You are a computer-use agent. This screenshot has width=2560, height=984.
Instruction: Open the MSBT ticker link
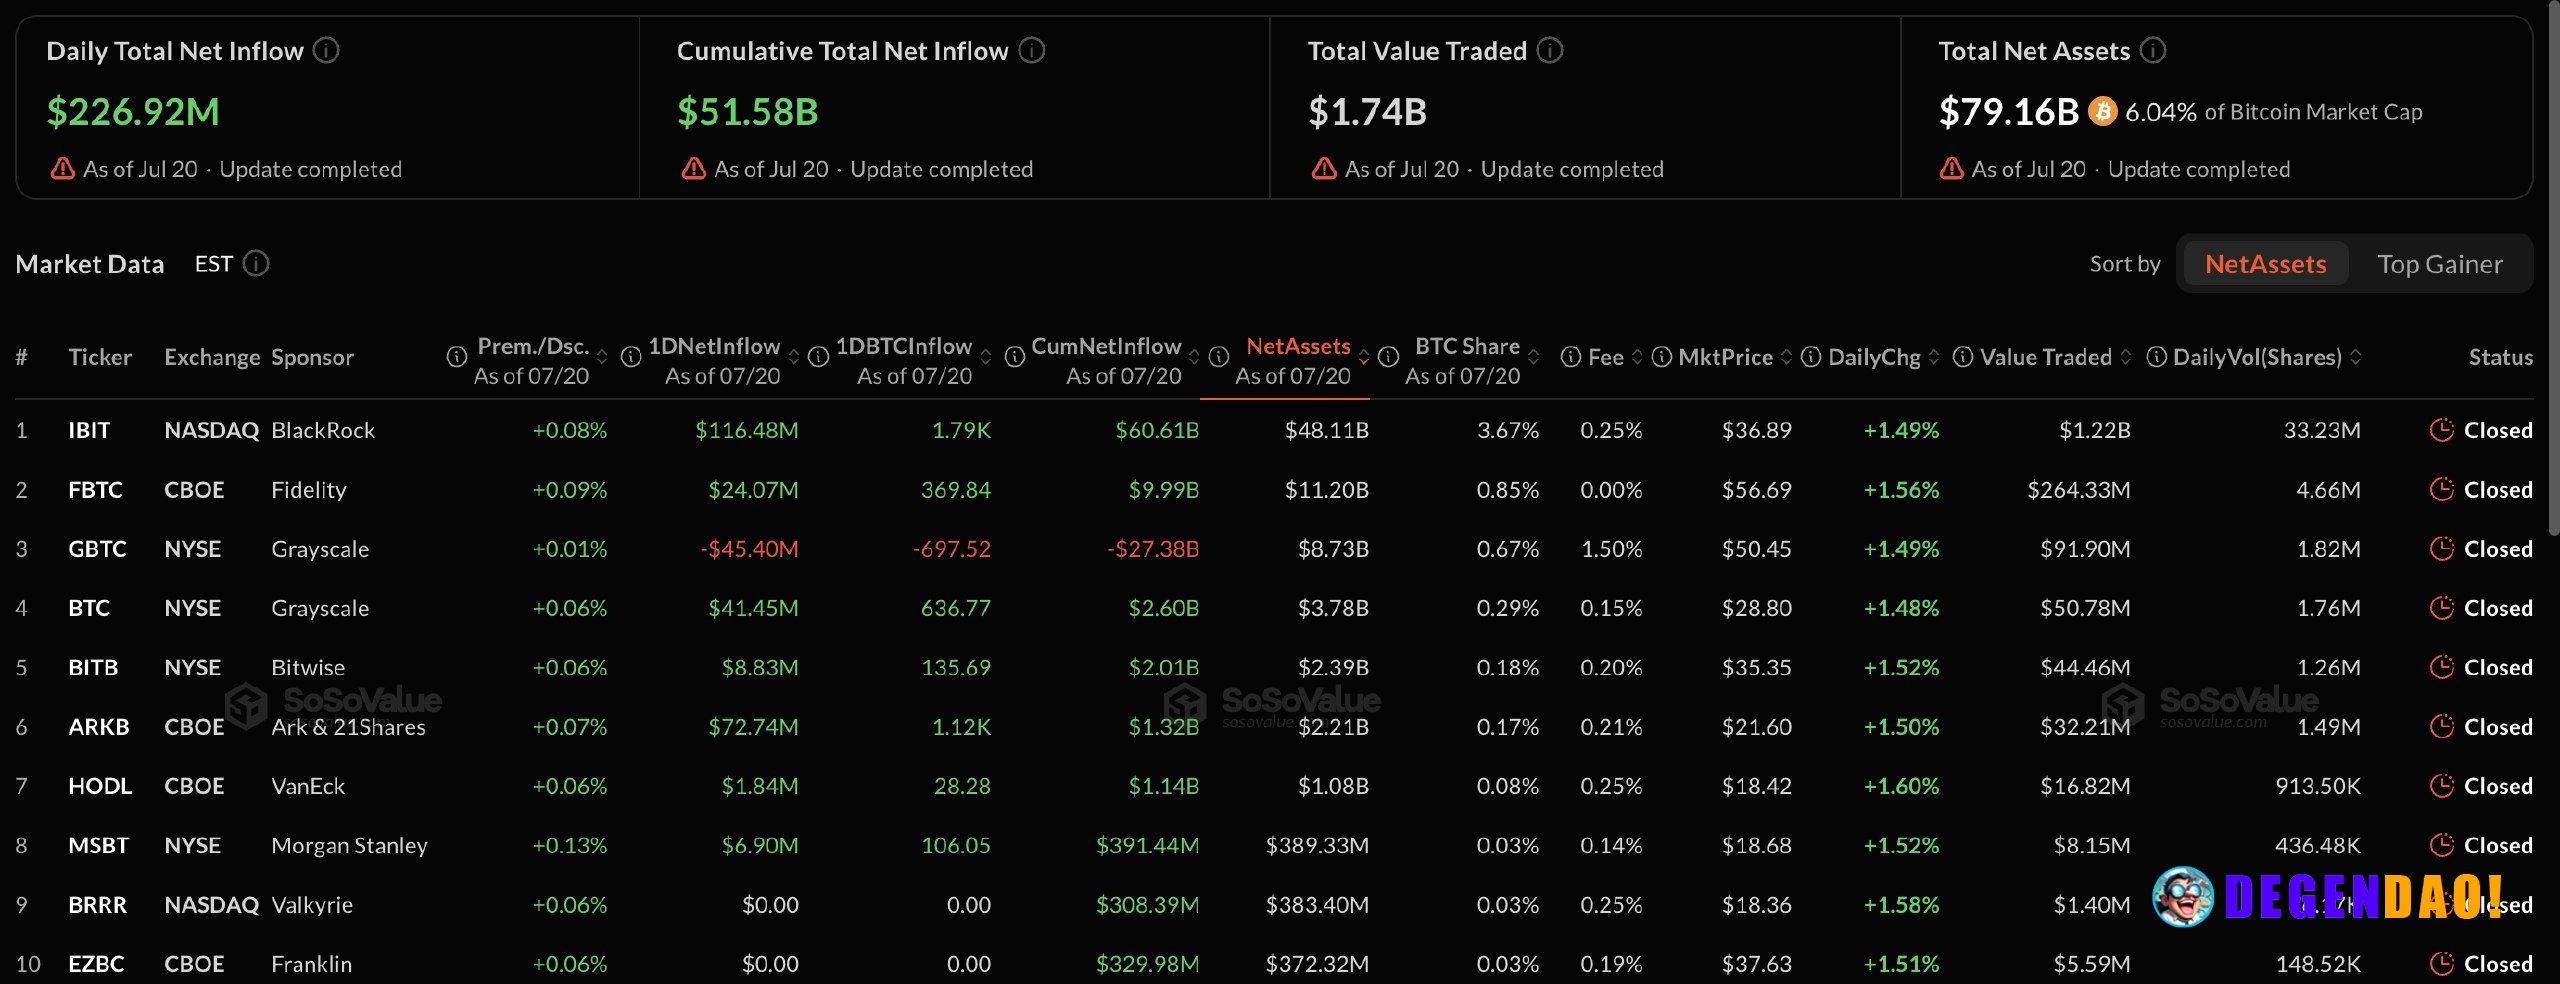coord(98,845)
